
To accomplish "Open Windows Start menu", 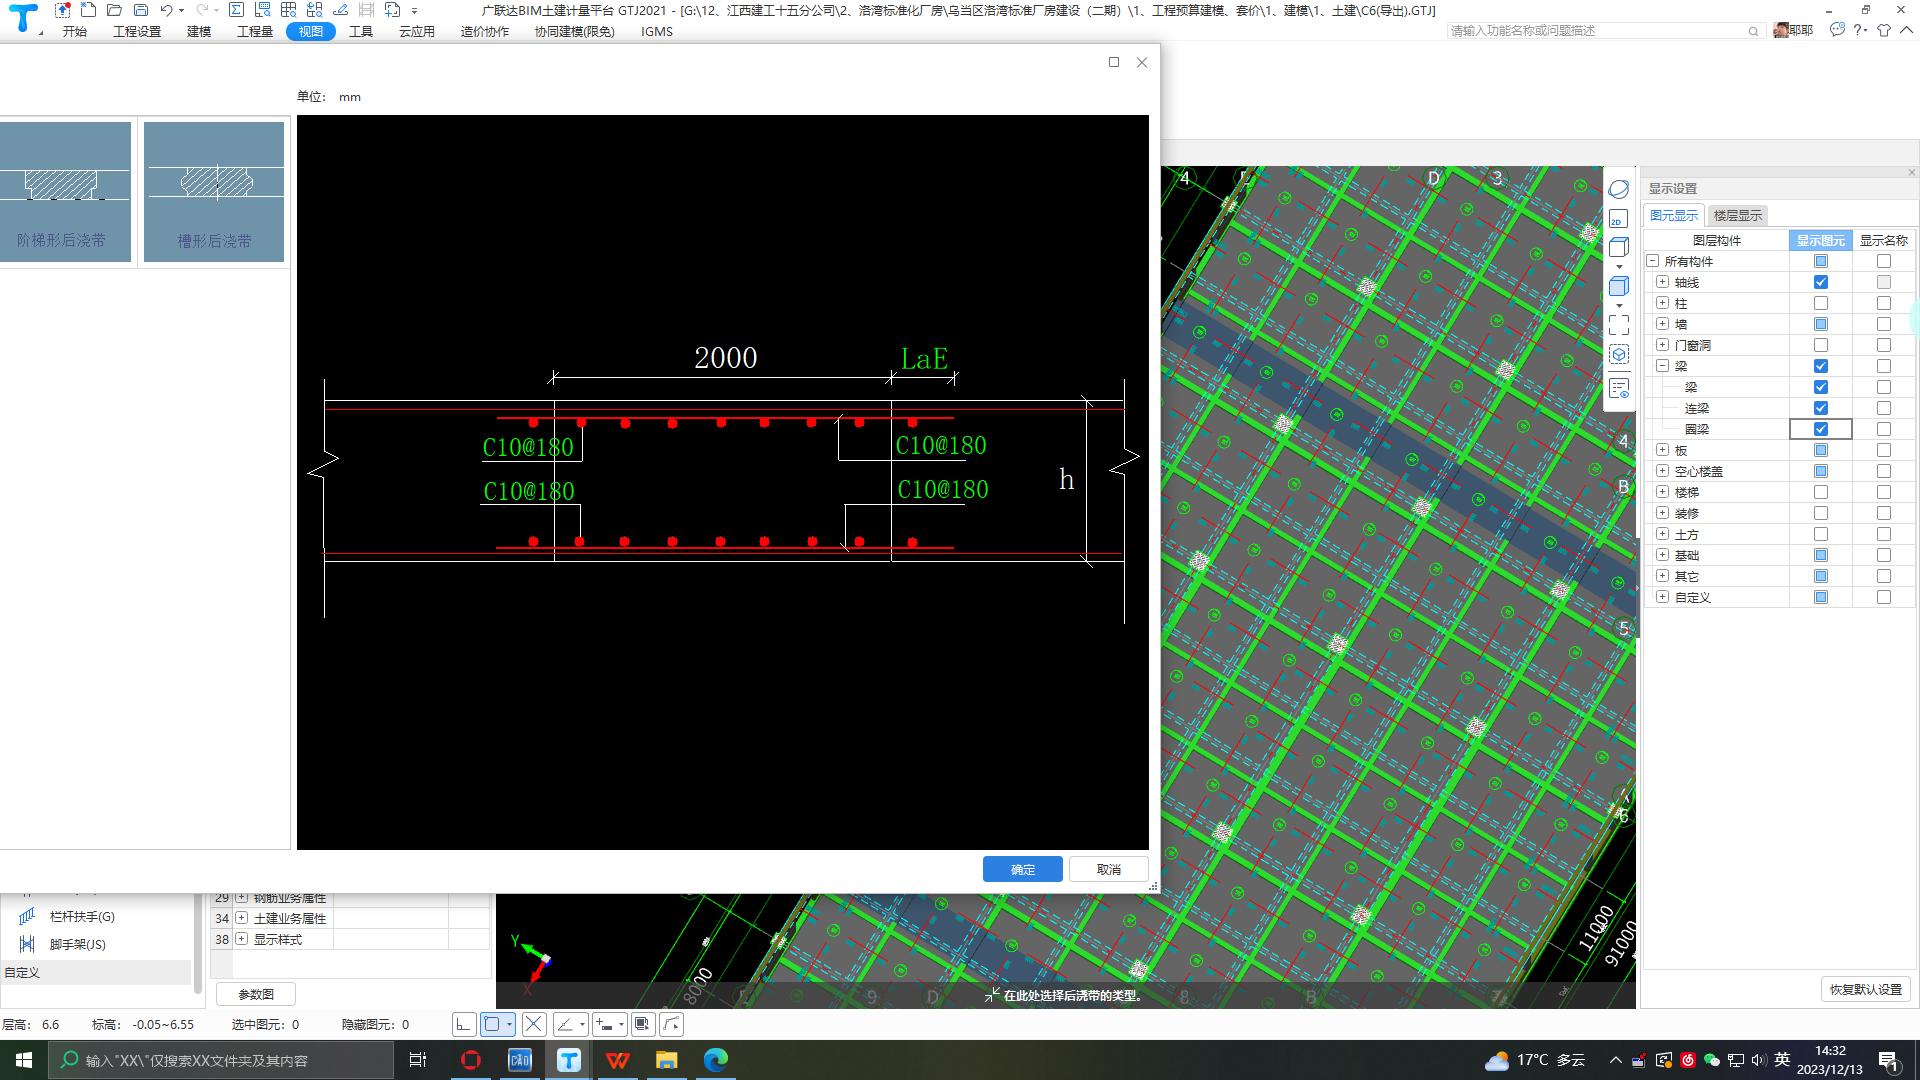I will click(x=24, y=1060).
